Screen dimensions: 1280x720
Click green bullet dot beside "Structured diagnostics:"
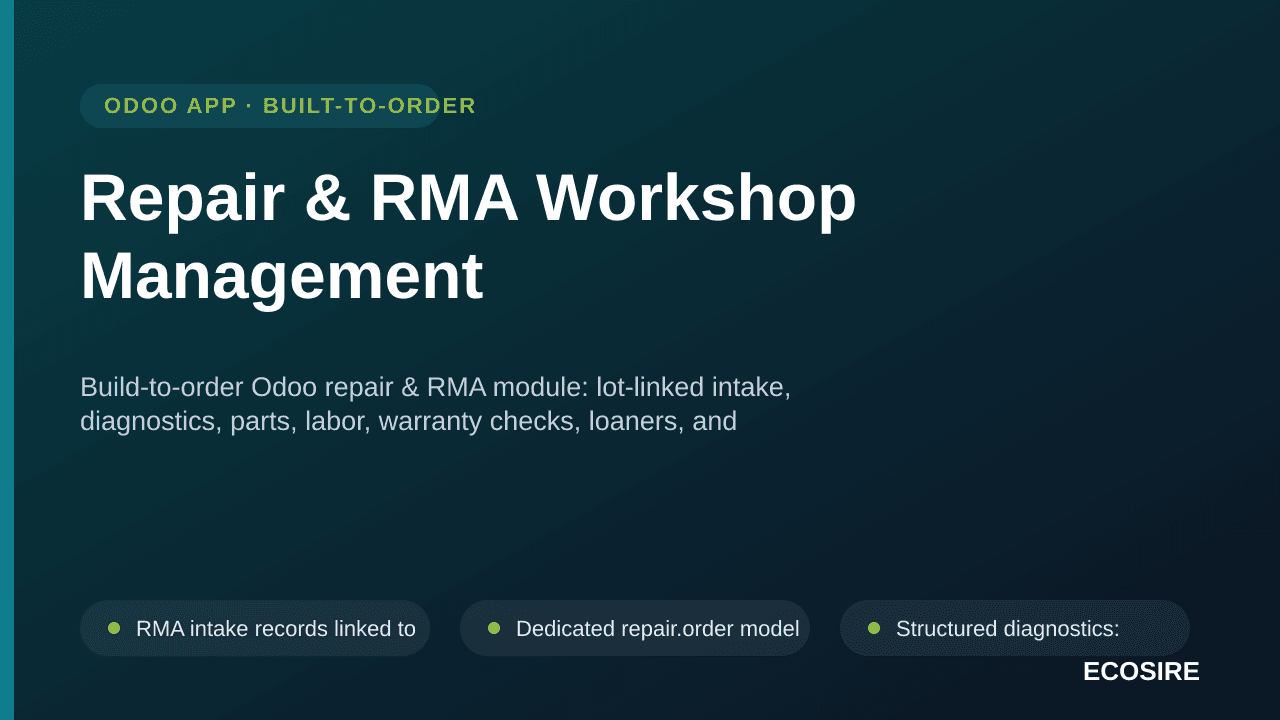(x=874, y=628)
